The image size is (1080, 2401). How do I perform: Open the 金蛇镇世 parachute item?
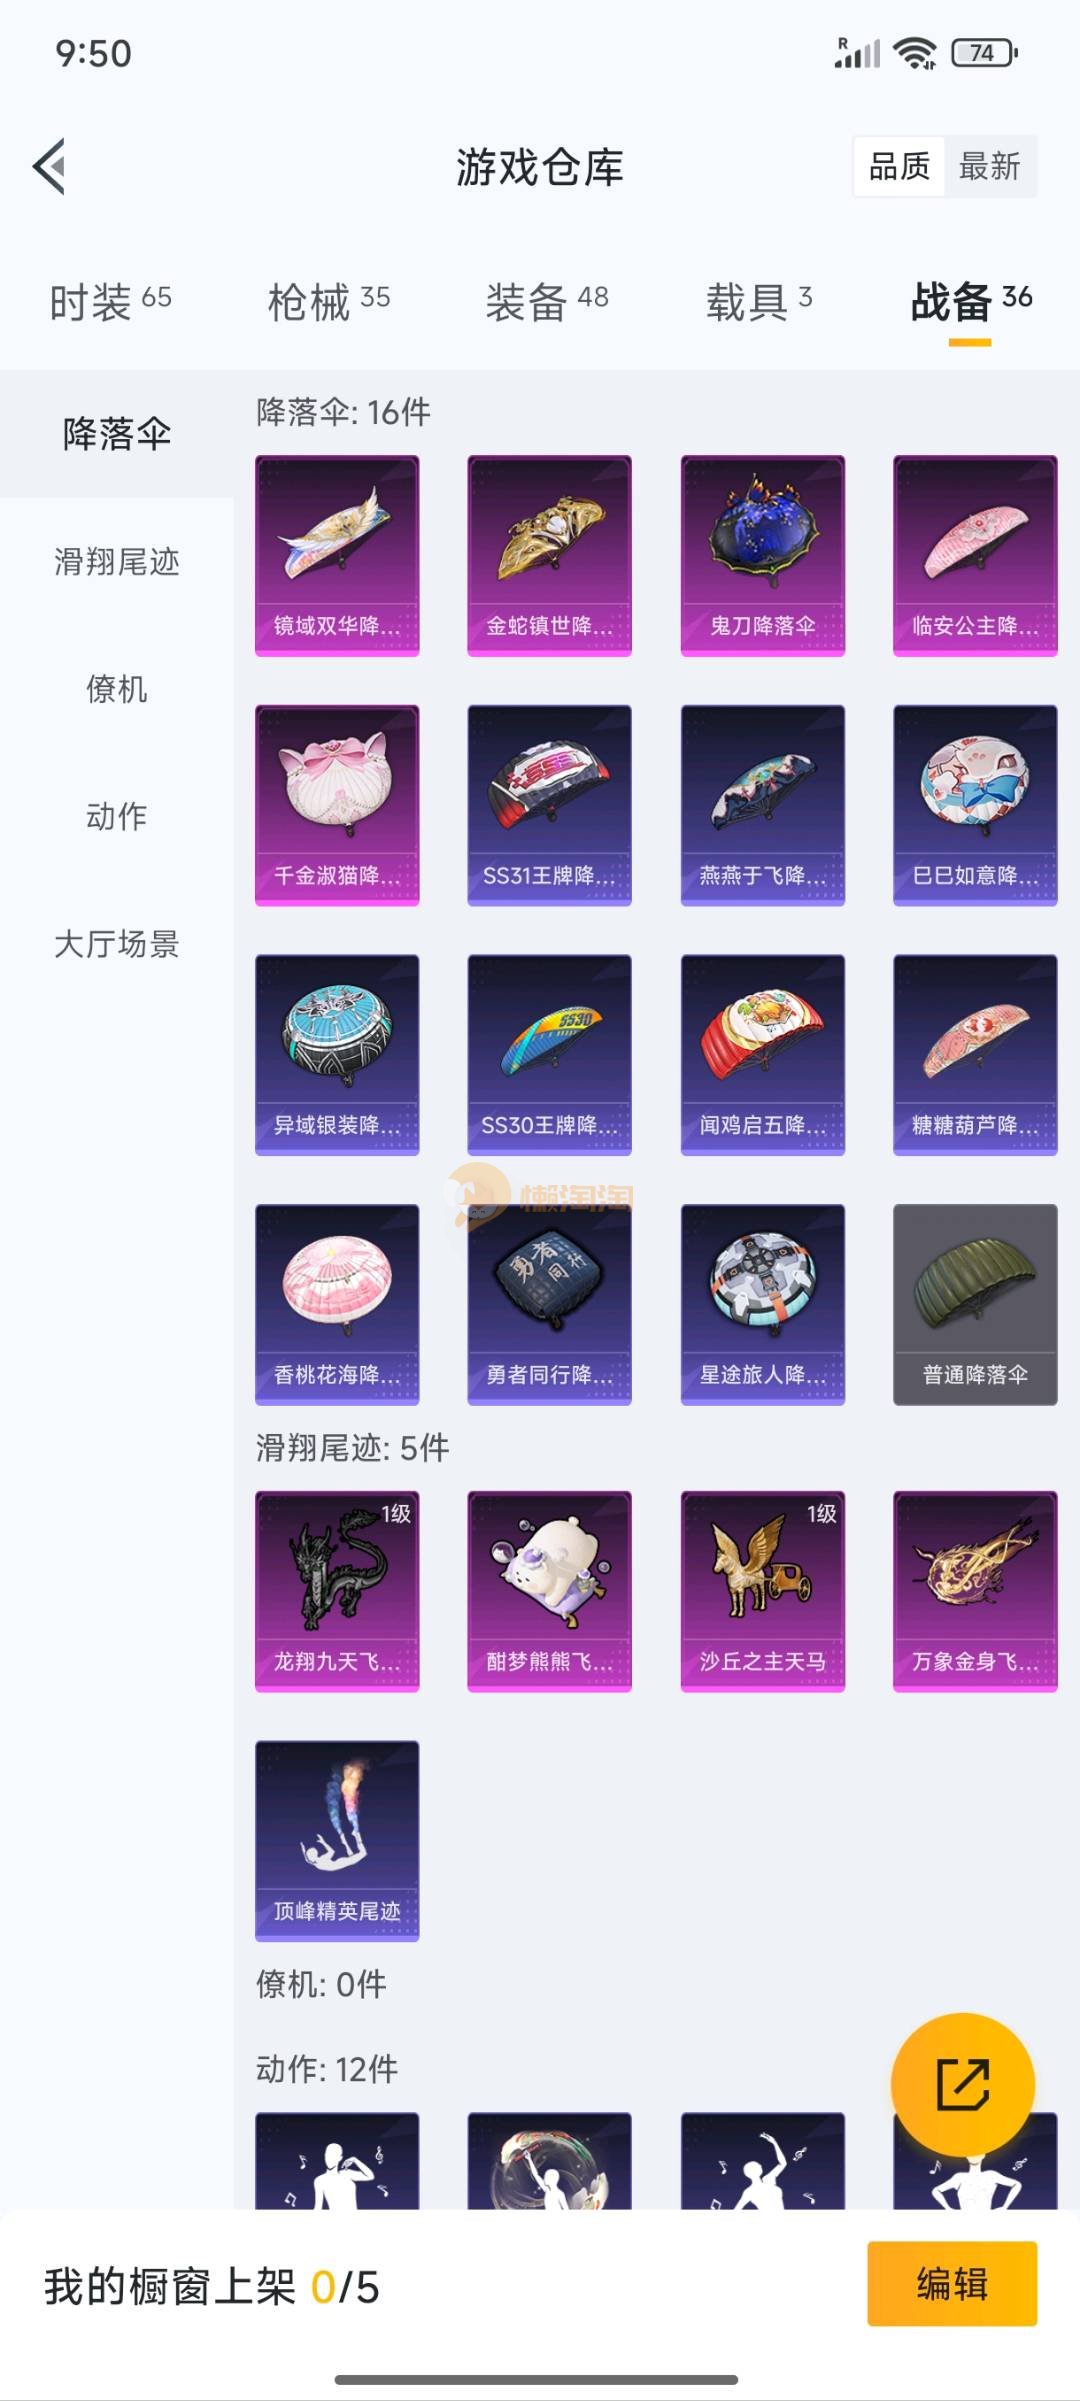pos(549,555)
